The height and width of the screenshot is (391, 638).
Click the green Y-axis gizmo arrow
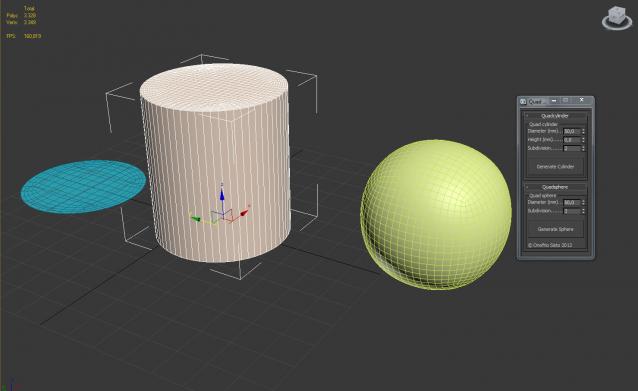[x=196, y=219]
